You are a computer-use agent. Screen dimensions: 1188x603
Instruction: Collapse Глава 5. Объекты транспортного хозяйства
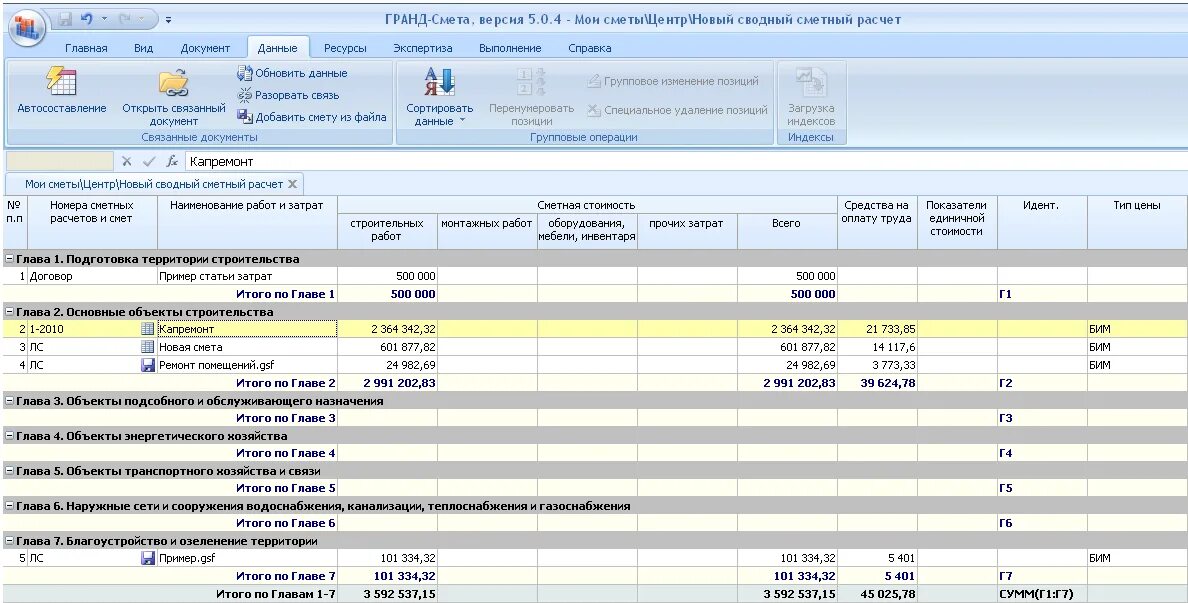pos(9,471)
